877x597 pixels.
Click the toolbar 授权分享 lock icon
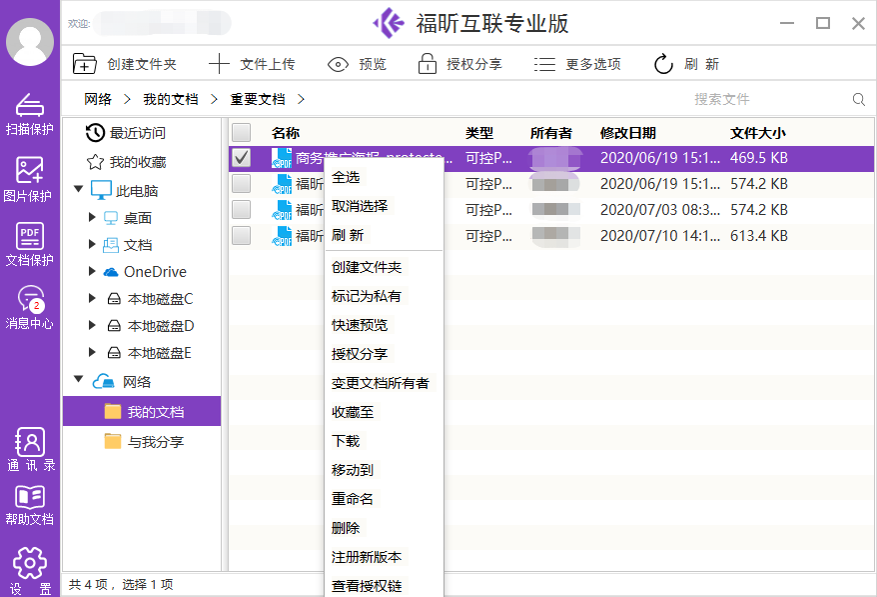click(427, 64)
